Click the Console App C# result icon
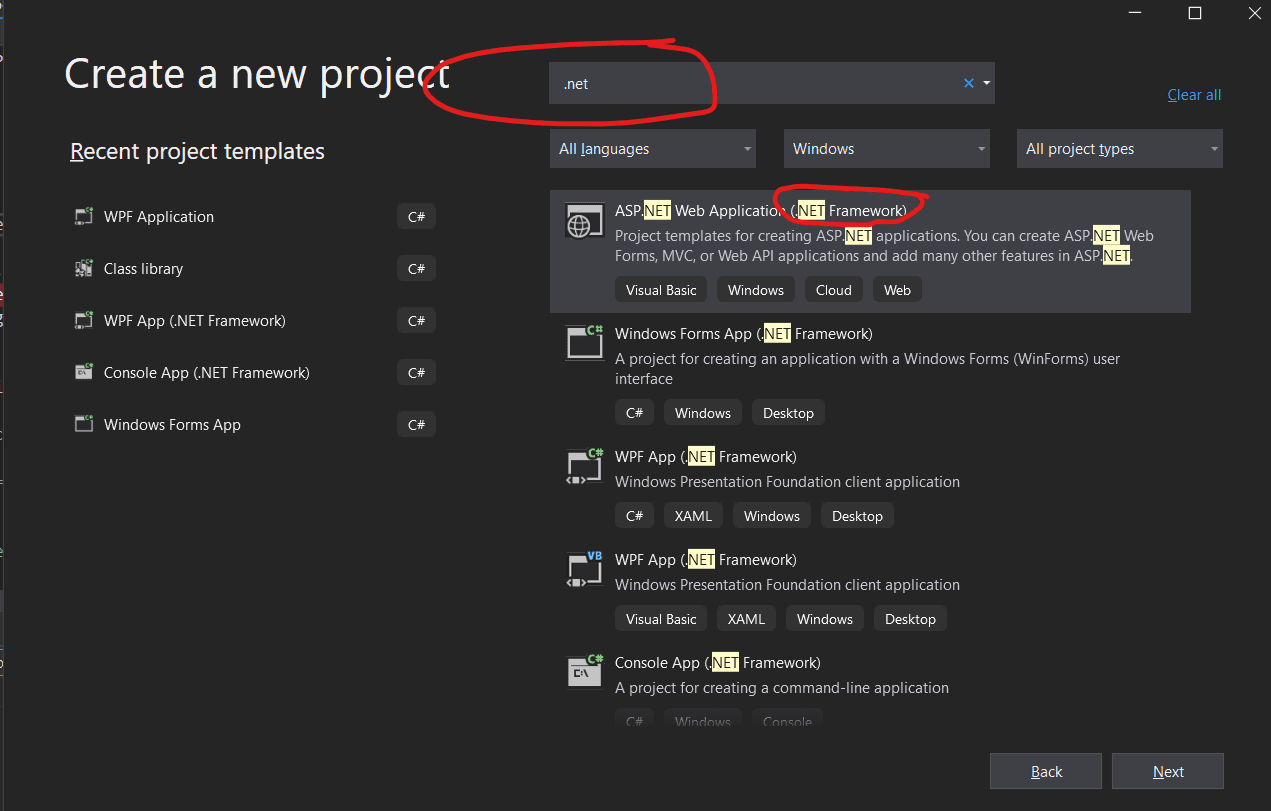 [585, 671]
